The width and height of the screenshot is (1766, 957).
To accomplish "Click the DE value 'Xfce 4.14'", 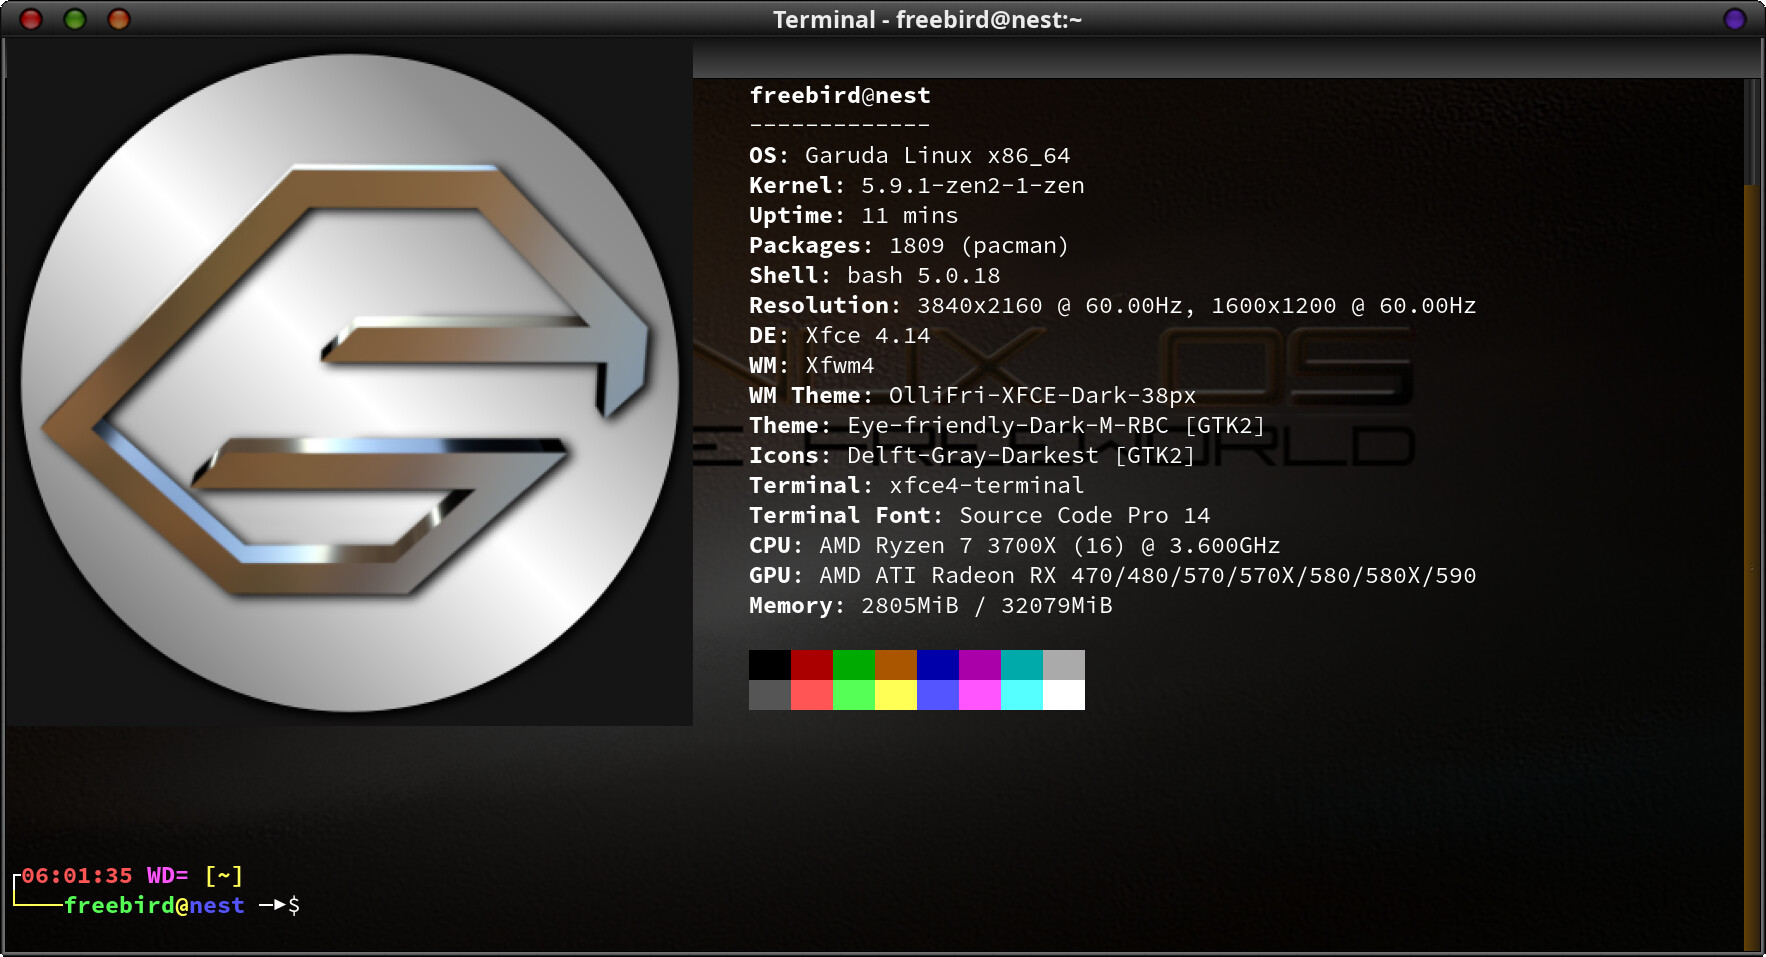I will 868,336.
